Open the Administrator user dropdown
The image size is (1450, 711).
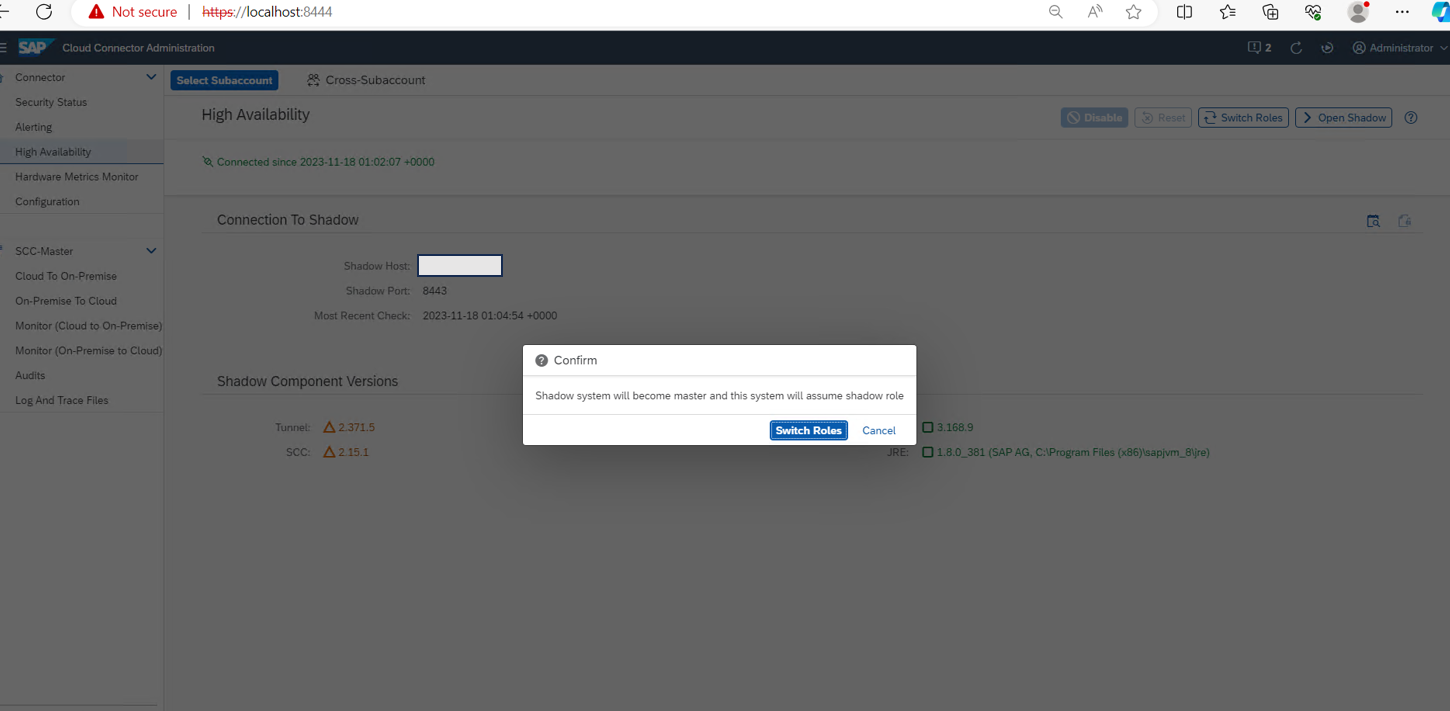(1399, 48)
